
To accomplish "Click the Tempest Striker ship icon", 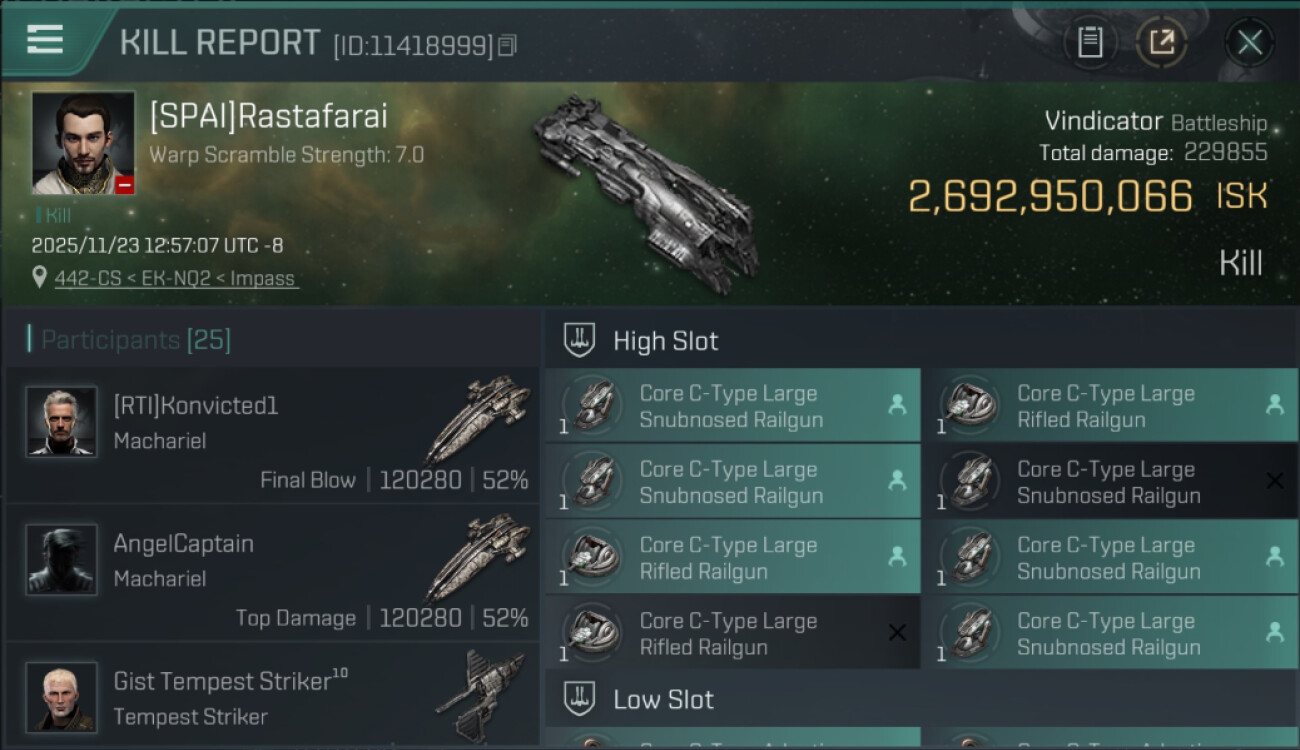I will click(x=480, y=693).
